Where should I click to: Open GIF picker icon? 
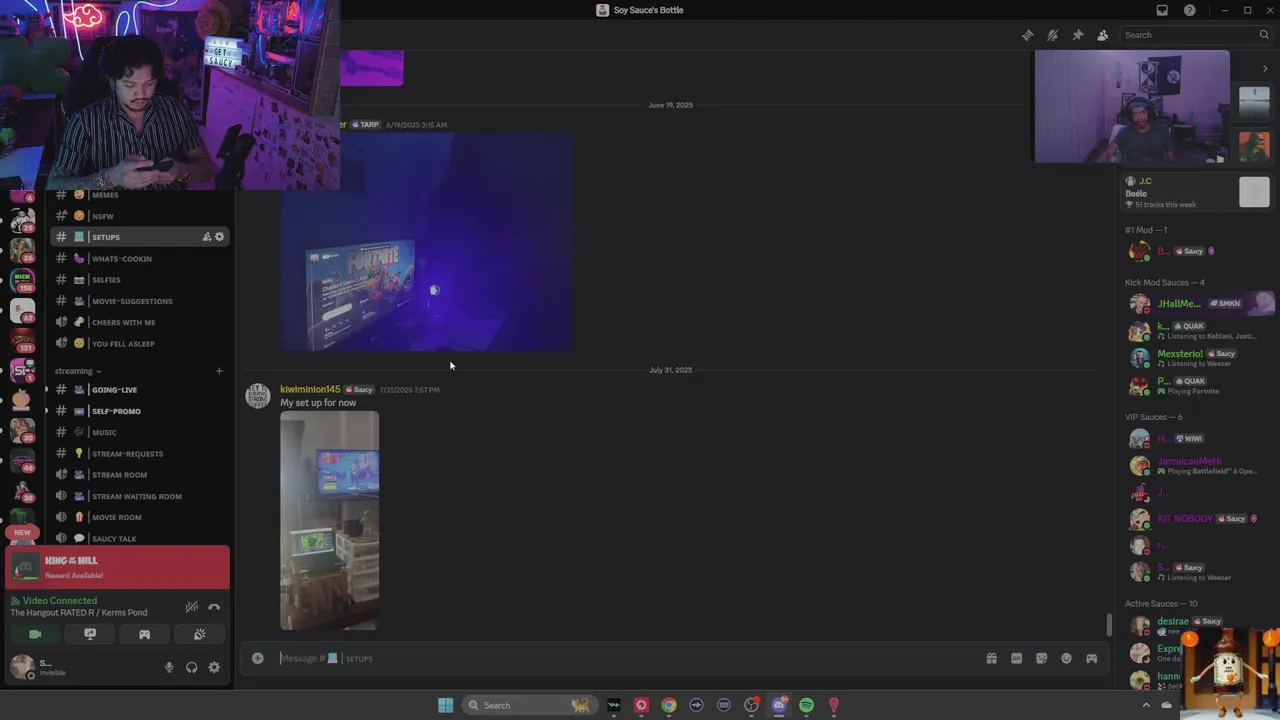click(x=1016, y=658)
